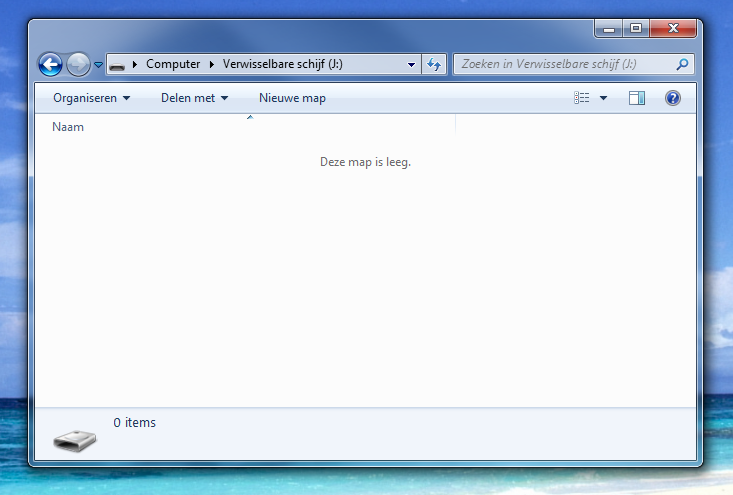This screenshot has width=733, height=495.
Task: Refresh the folder with the refresh icon
Action: point(434,65)
